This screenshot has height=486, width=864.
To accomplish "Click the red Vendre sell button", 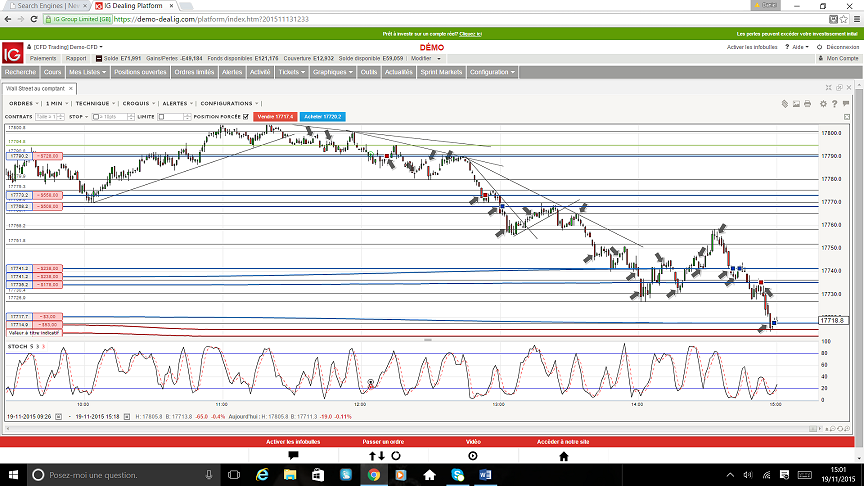I will point(275,117).
